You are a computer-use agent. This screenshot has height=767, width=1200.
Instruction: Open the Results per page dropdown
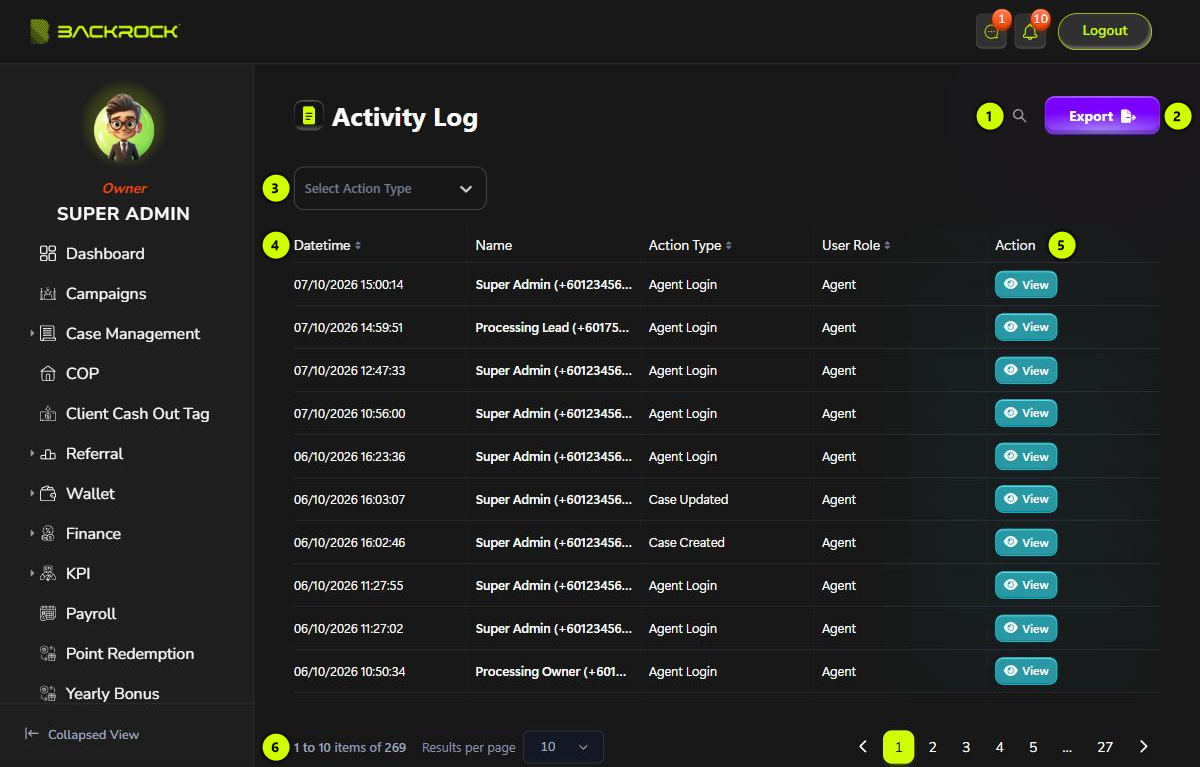[x=564, y=747]
